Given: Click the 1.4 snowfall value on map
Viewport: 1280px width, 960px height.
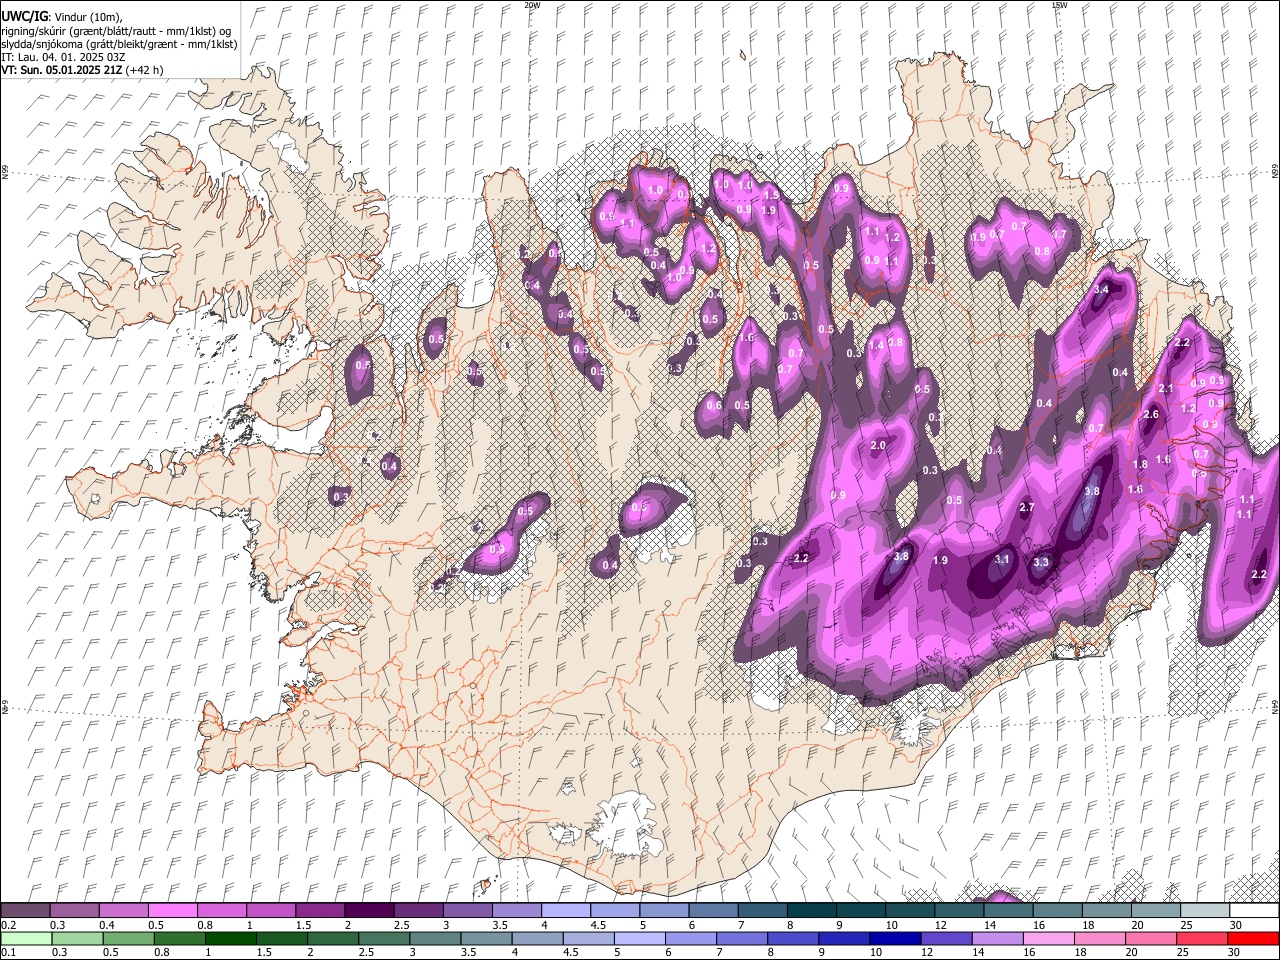Looking at the screenshot, I should click(x=877, y=345).
